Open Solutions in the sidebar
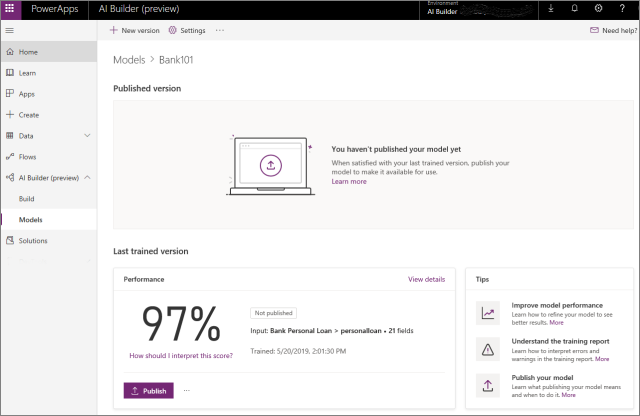This screenshot has height=416, width=640. pos(49,240)
